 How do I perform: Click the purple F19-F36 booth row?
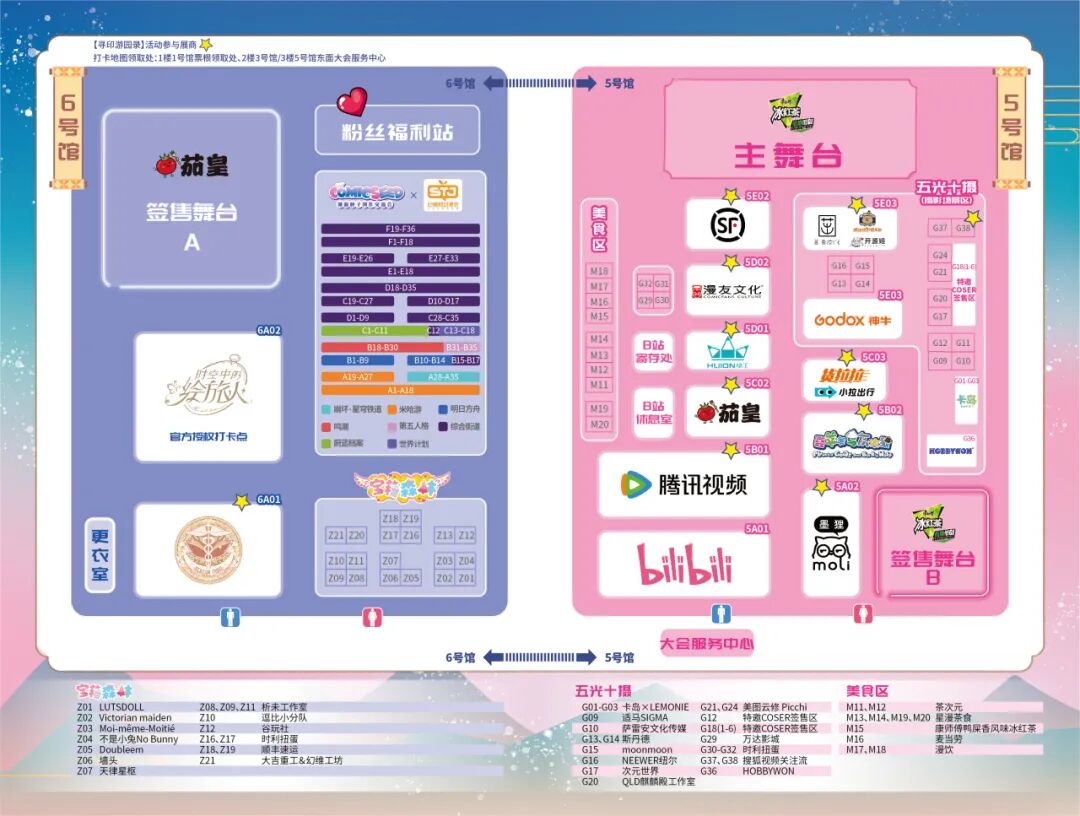click(400, 229)
